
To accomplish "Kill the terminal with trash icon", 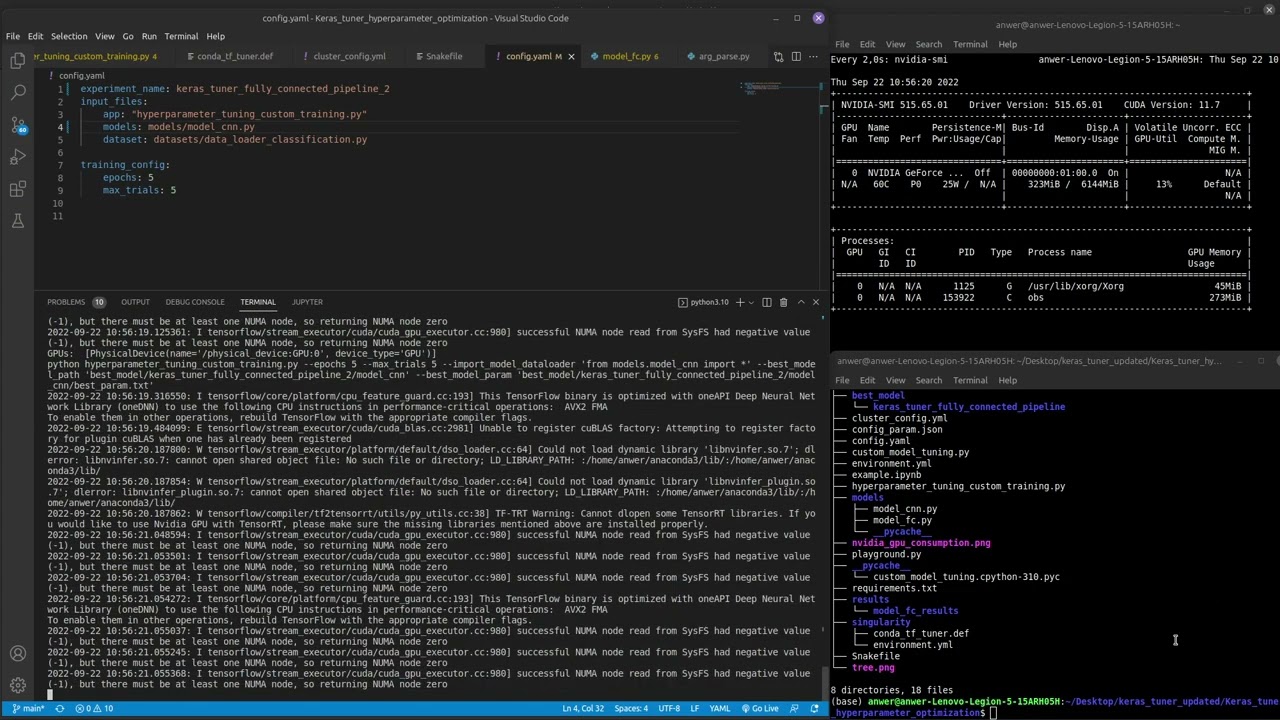I will tap(783, 302).
